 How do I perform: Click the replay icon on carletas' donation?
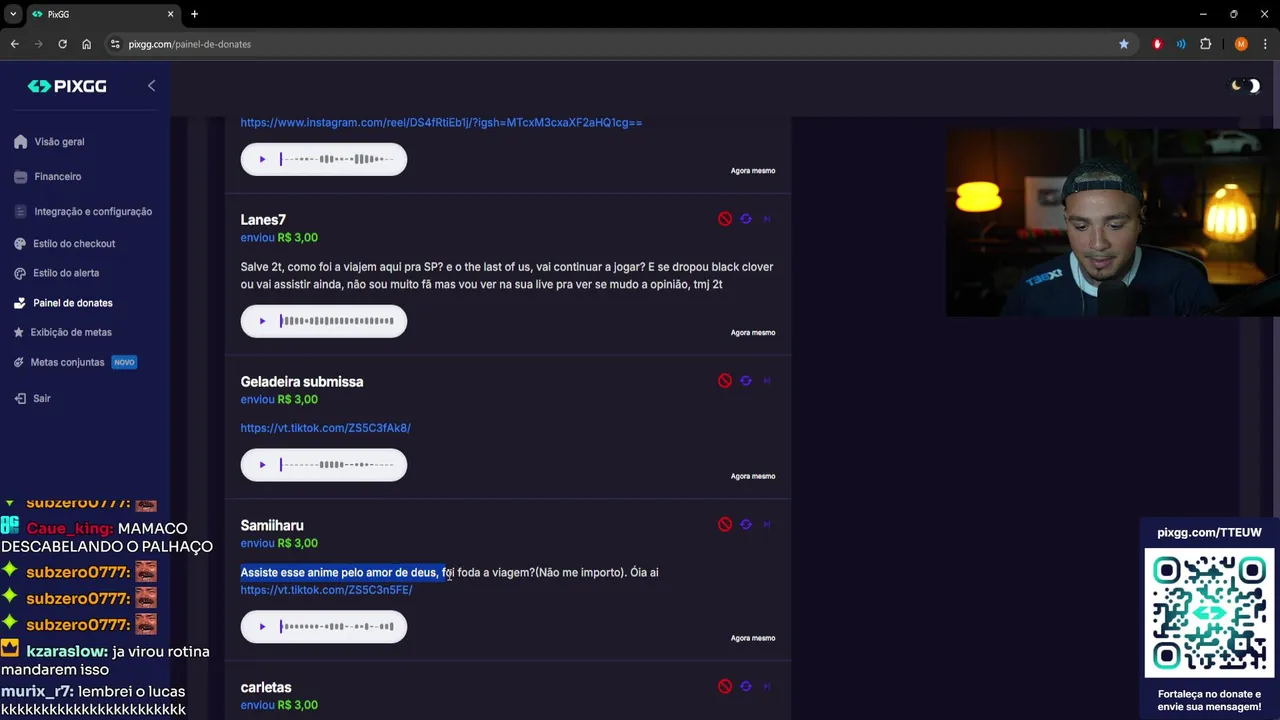[x=746, y=687]
